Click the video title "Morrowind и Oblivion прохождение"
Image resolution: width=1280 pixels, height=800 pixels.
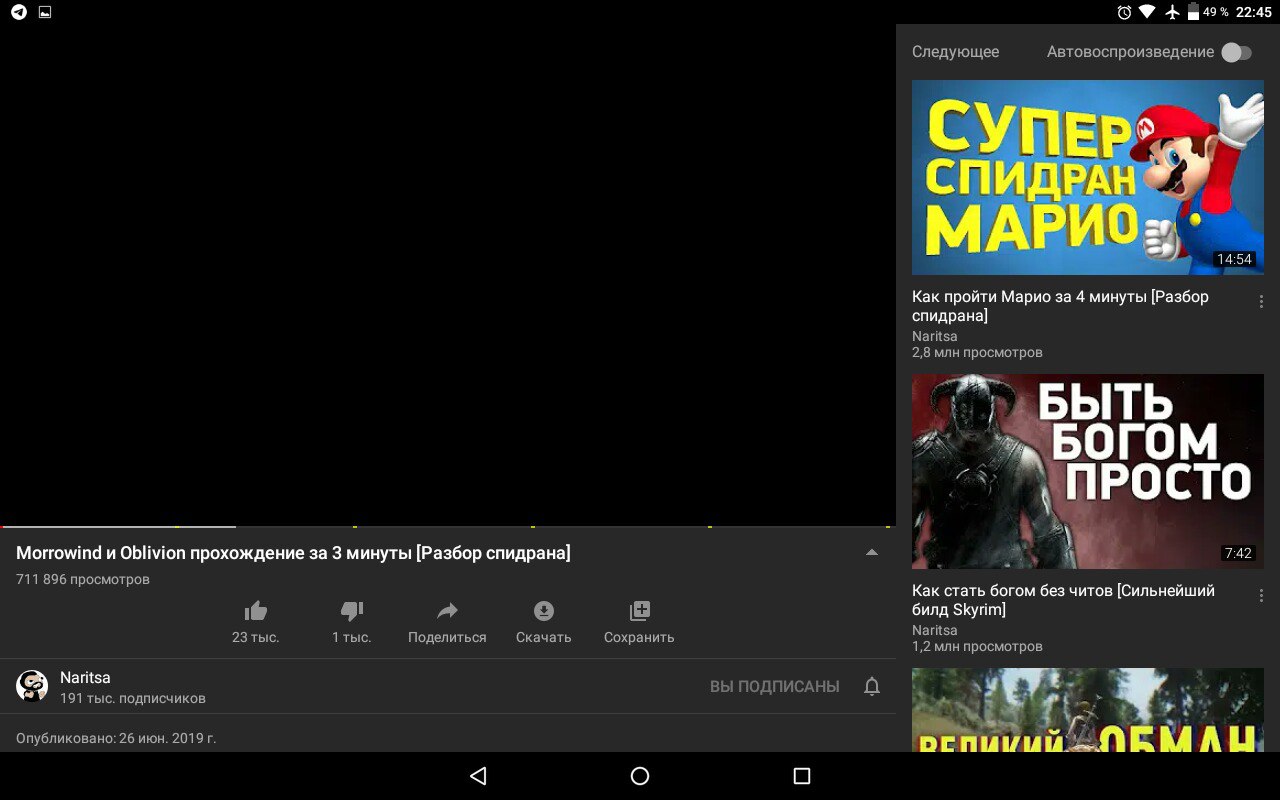tap(293, 553)
